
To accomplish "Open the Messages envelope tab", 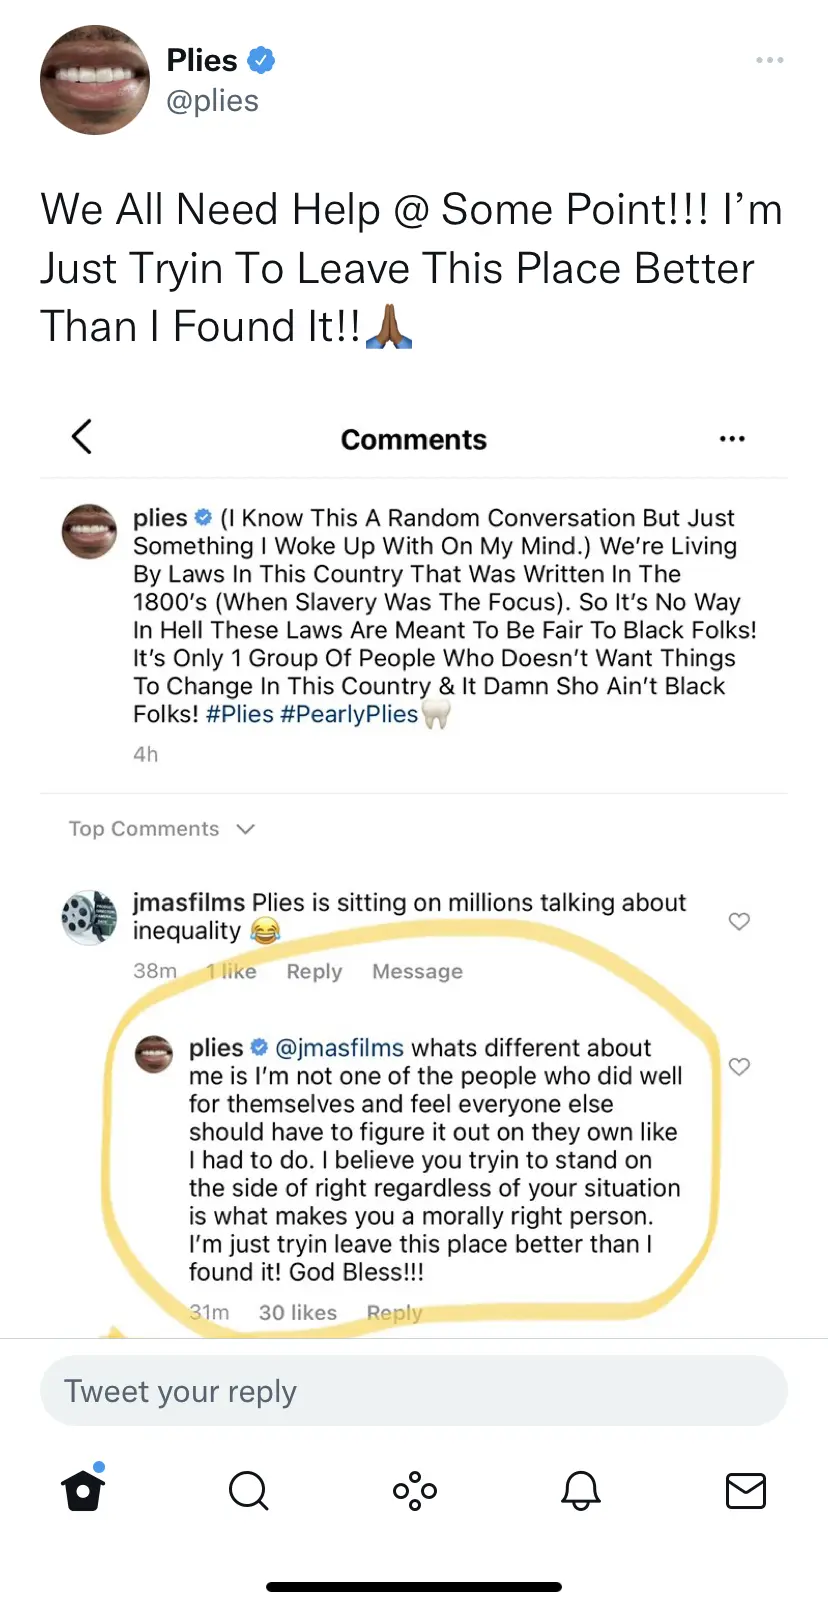I will click(x=745, y=1491).
